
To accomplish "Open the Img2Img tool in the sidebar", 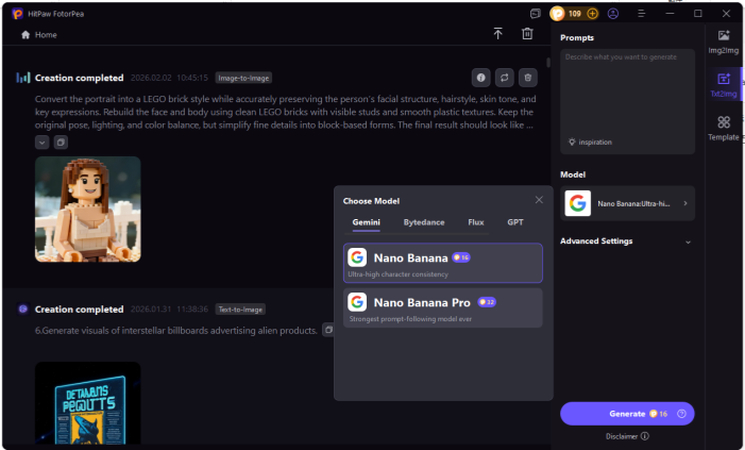I will (x=723, y=42).
